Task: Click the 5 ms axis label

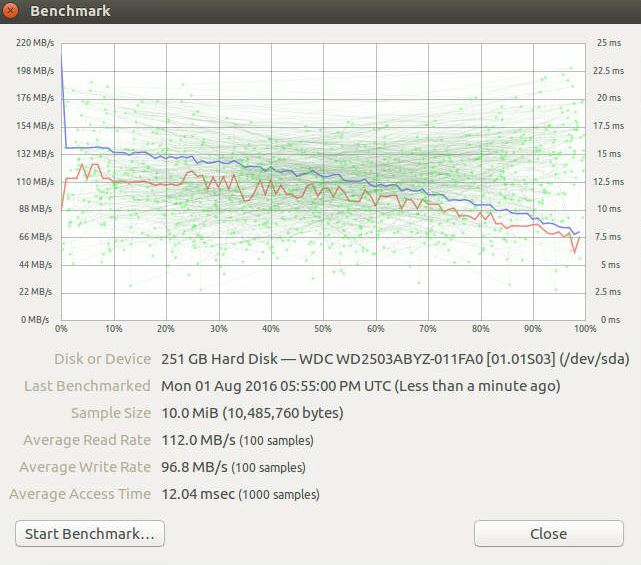Action: (x=611, y=265)
